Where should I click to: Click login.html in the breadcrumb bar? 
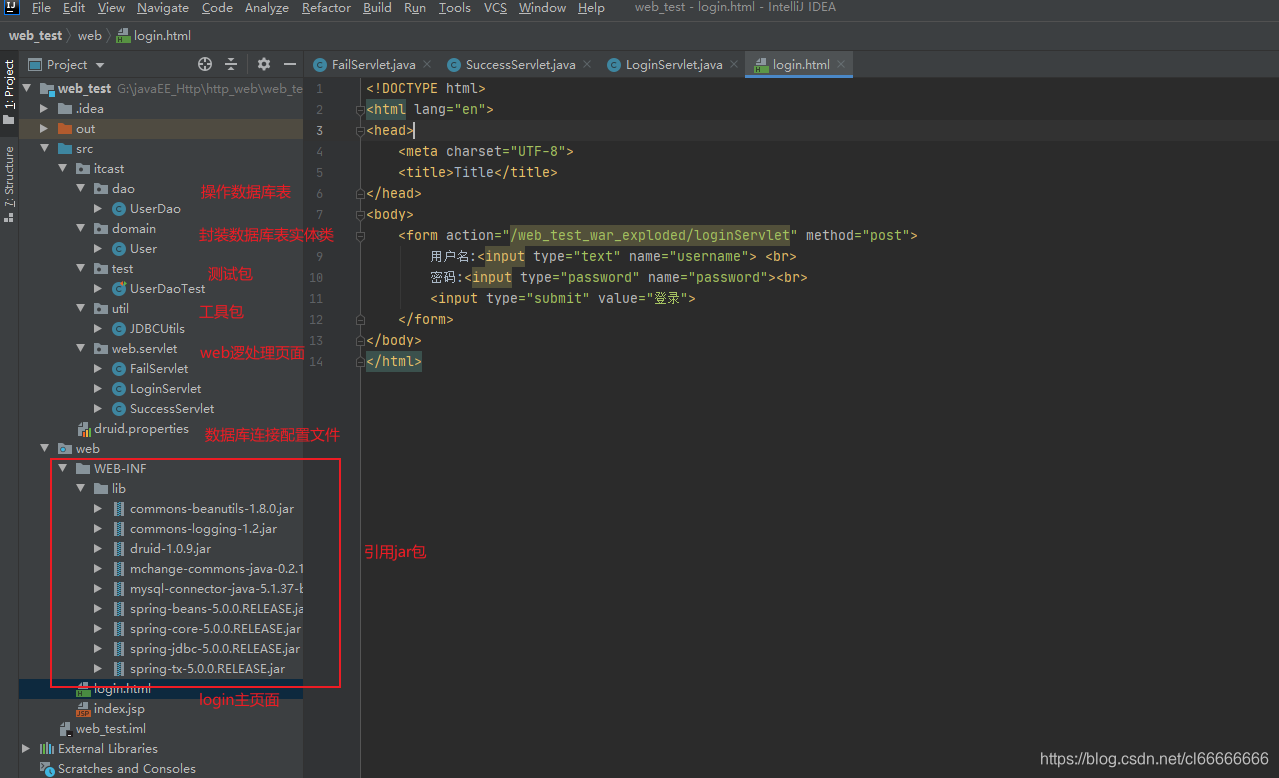point(154,35)
